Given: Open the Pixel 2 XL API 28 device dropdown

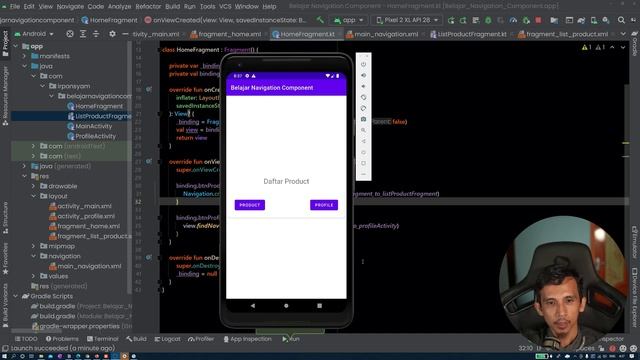Looking at the screenshot, I should [x=407, y=20].
